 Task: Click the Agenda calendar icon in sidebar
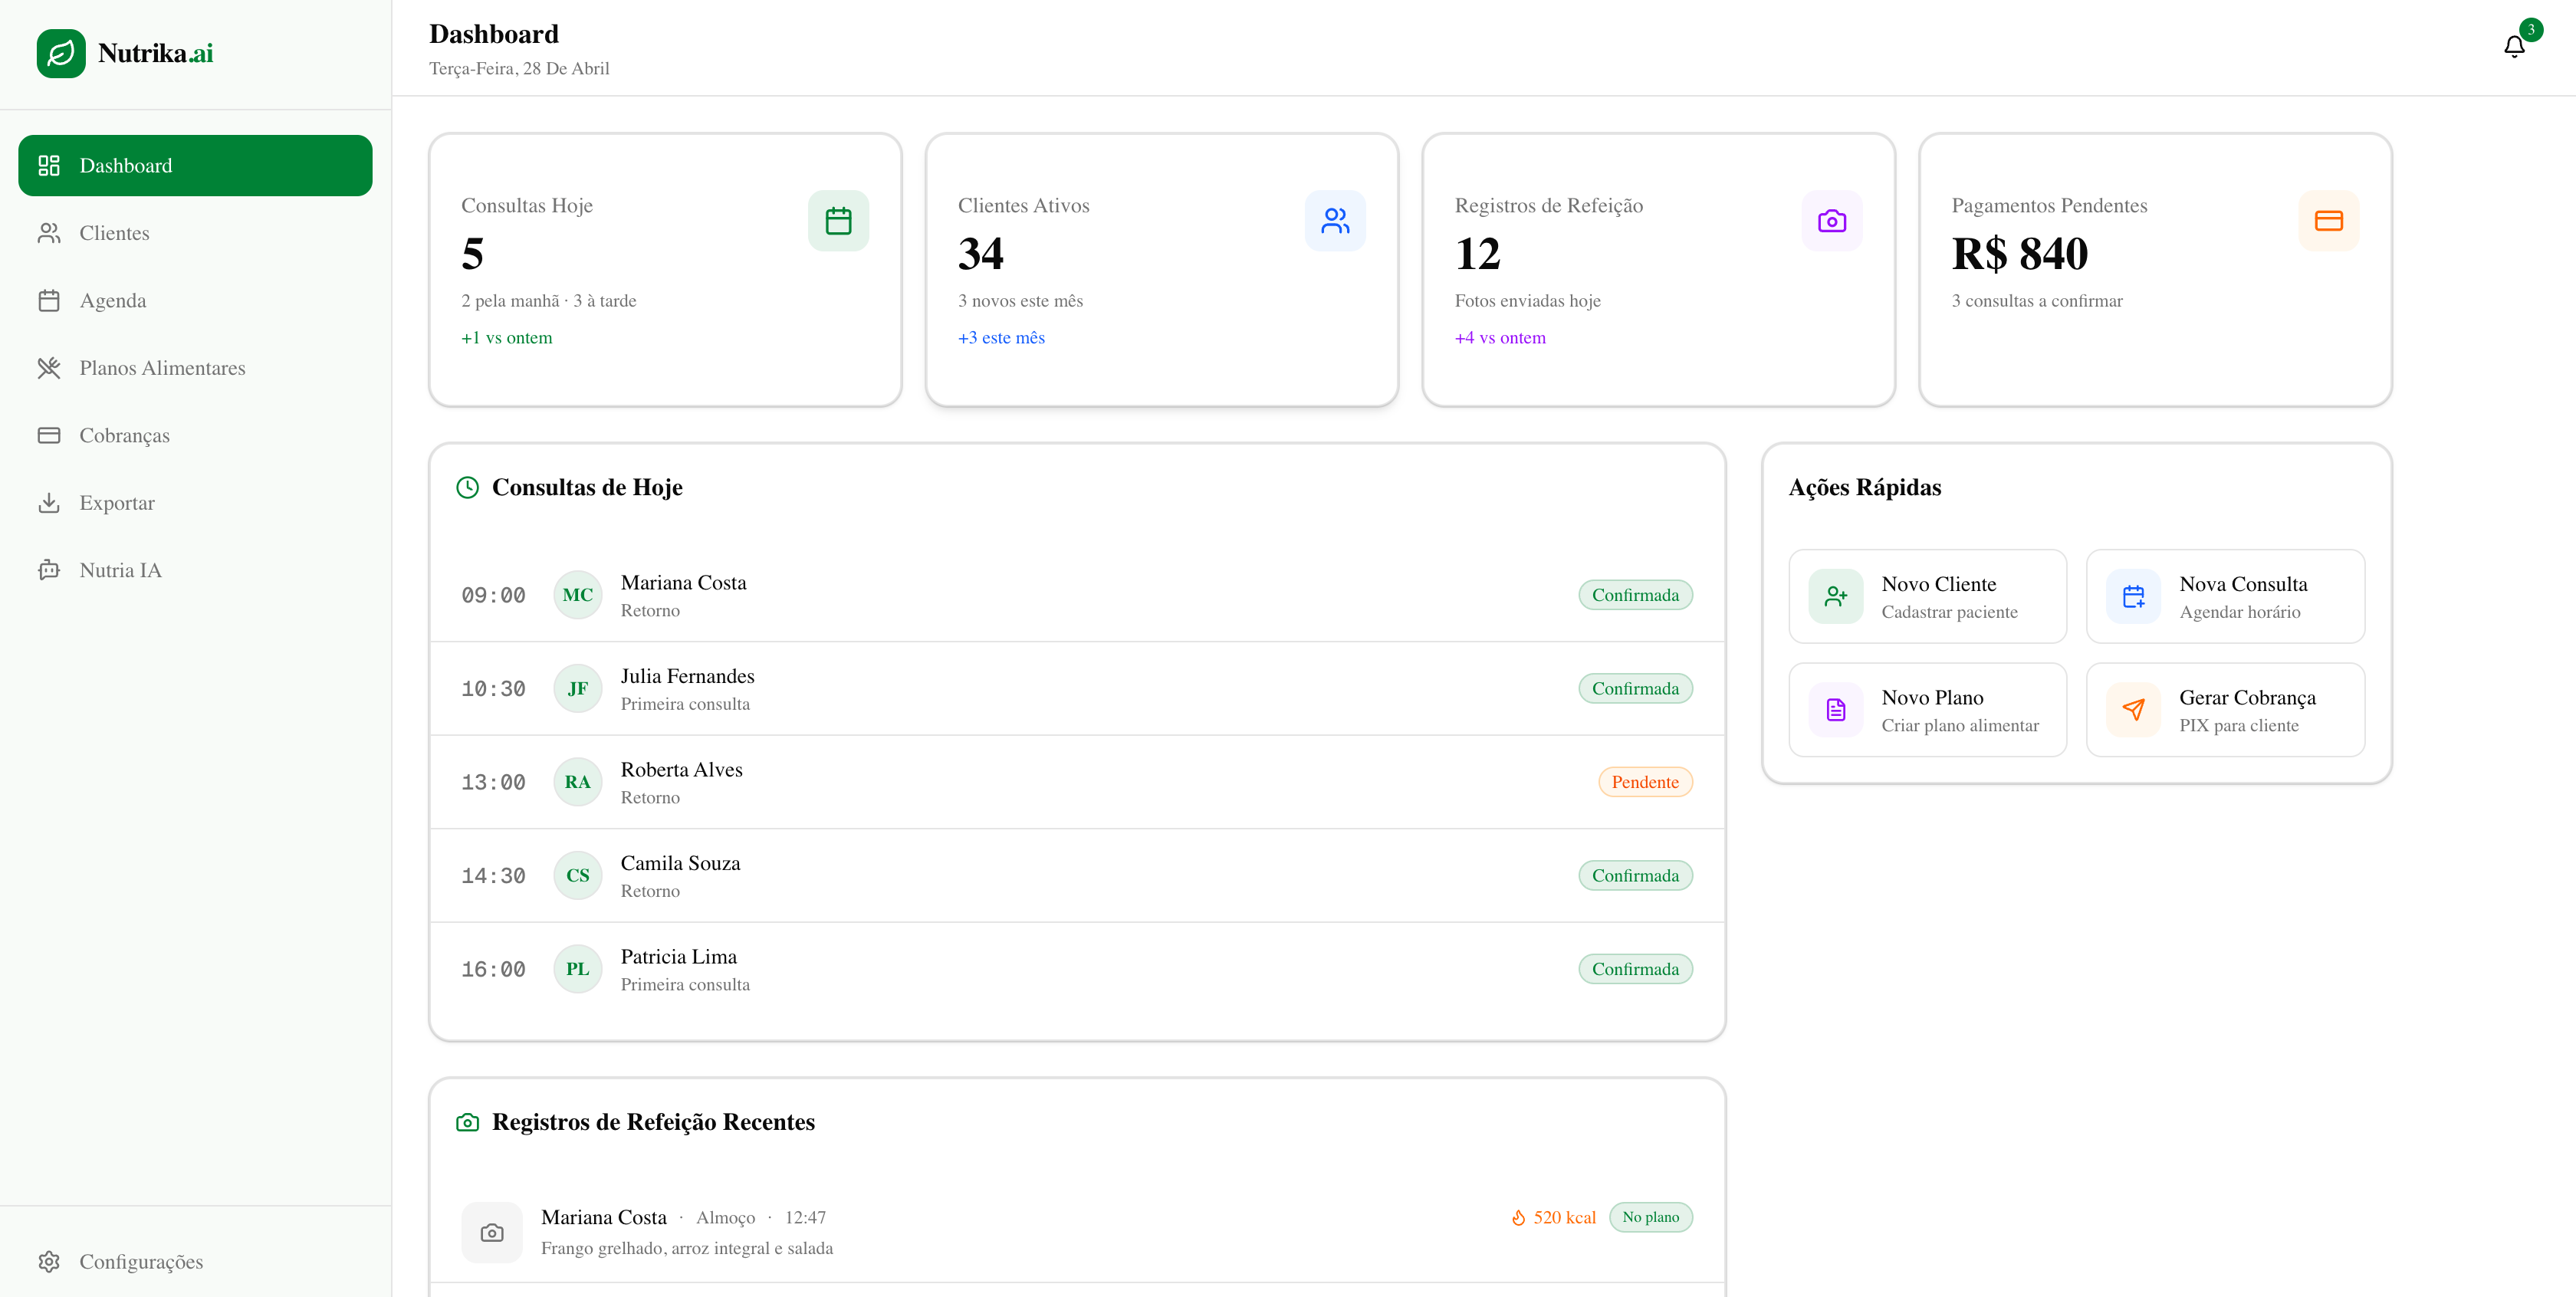(49, 301)
